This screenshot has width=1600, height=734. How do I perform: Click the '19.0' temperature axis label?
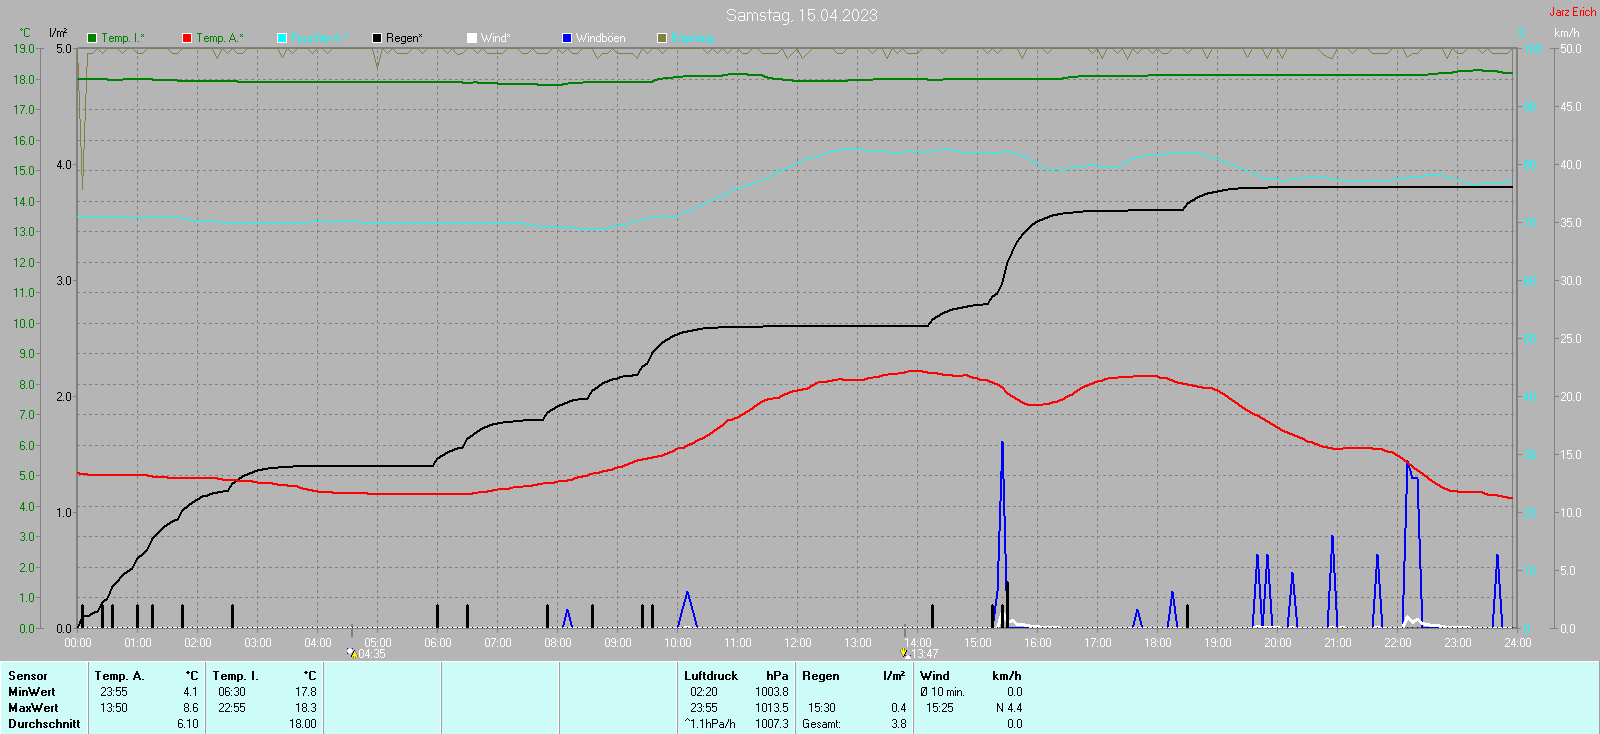point(24,48)
